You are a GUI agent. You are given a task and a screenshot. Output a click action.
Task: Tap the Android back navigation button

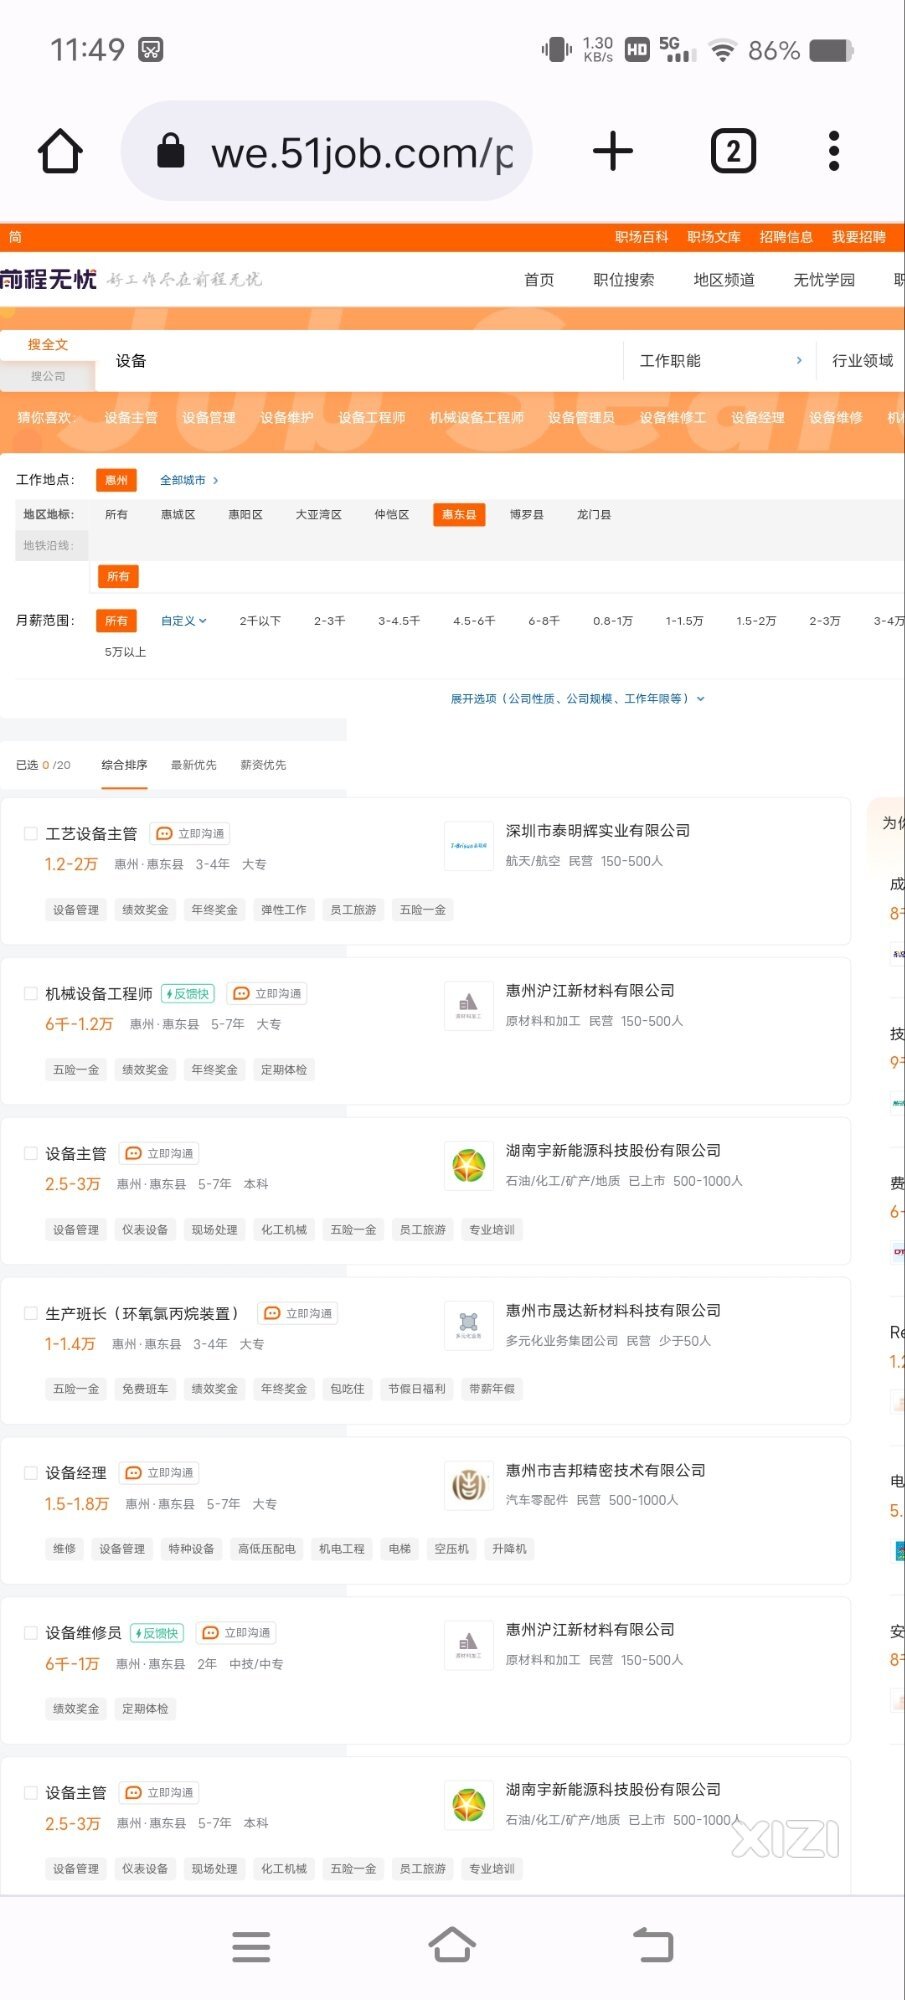(x=653, y=1945)
